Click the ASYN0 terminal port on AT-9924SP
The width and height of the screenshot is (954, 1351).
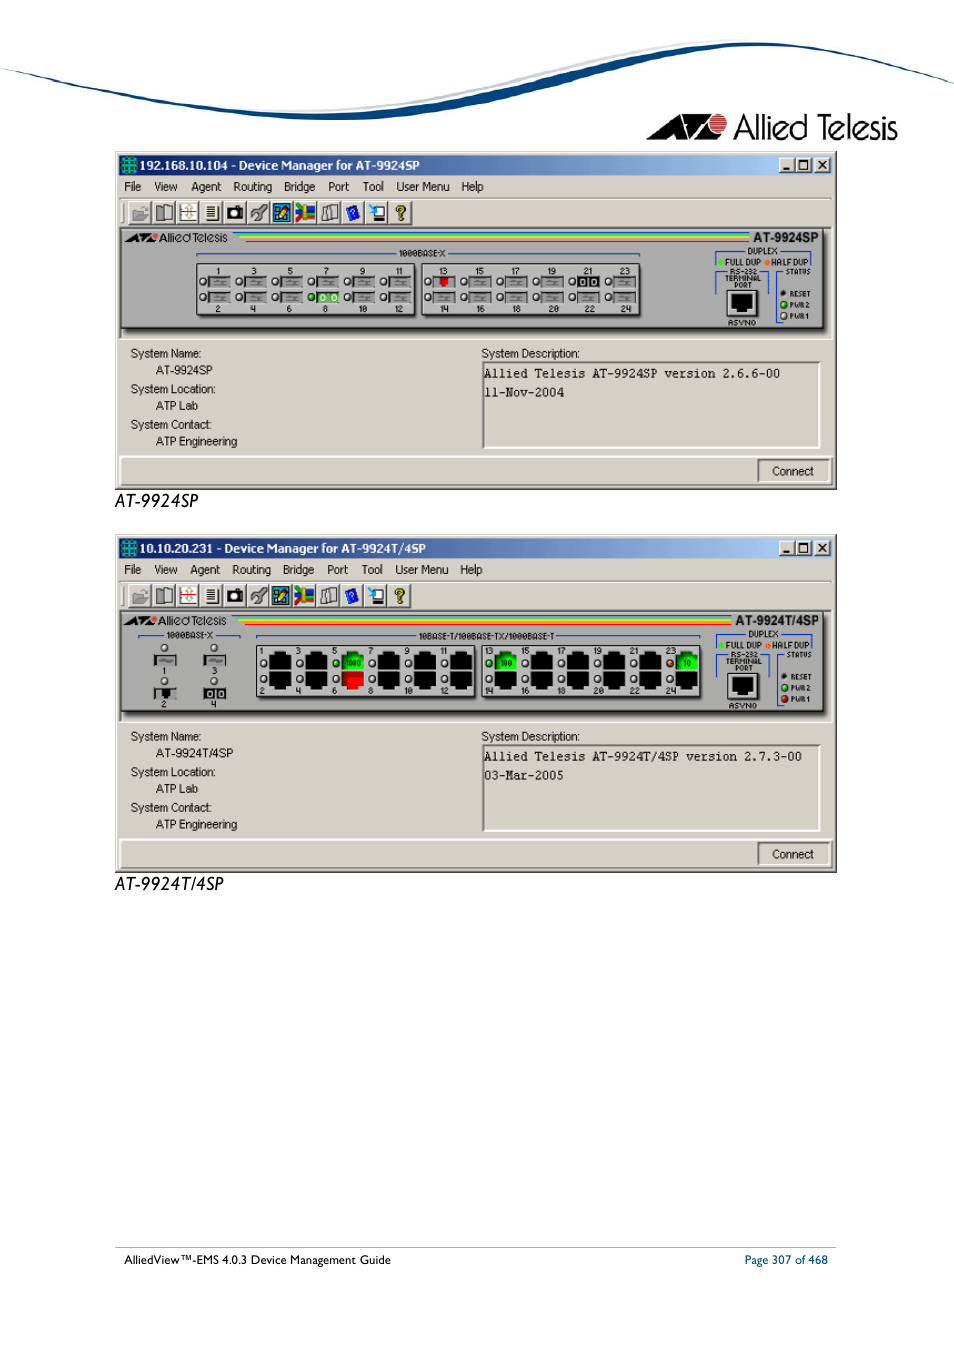tap(742, 304)
